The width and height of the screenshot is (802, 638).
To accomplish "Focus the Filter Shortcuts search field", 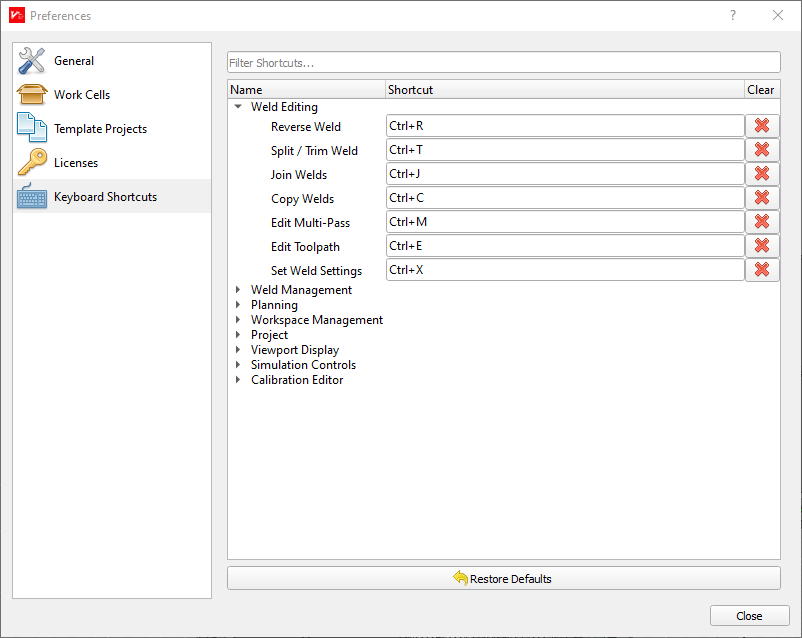I will 504,62.
